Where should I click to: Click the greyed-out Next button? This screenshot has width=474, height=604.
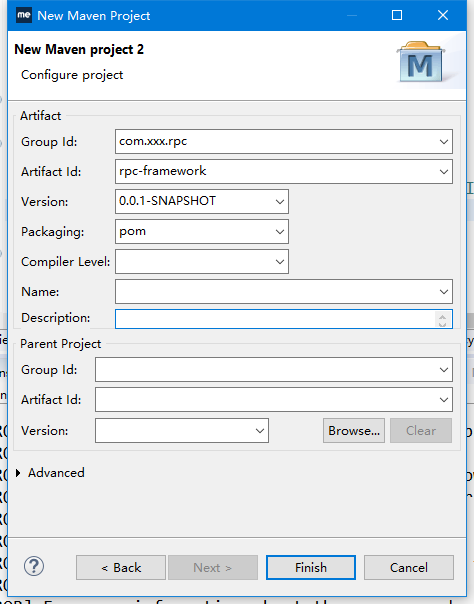click(213, 567)
